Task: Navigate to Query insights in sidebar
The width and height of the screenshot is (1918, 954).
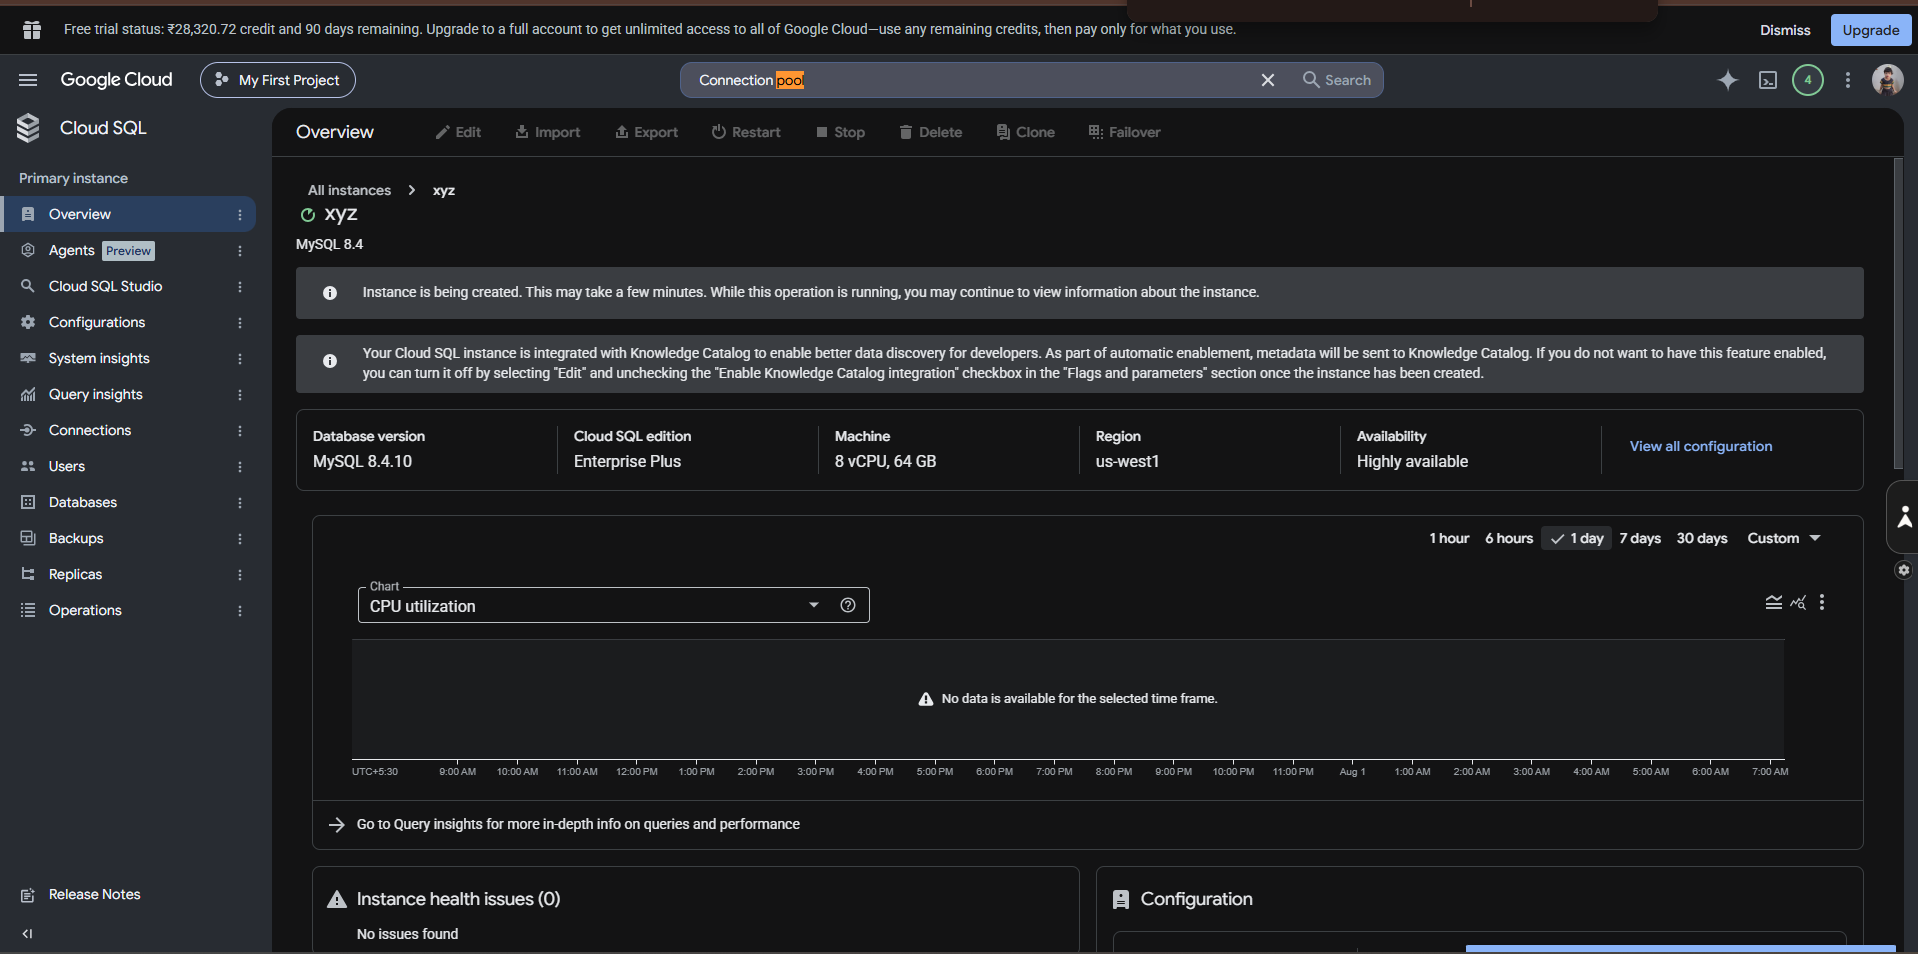Action: (96, 394)
